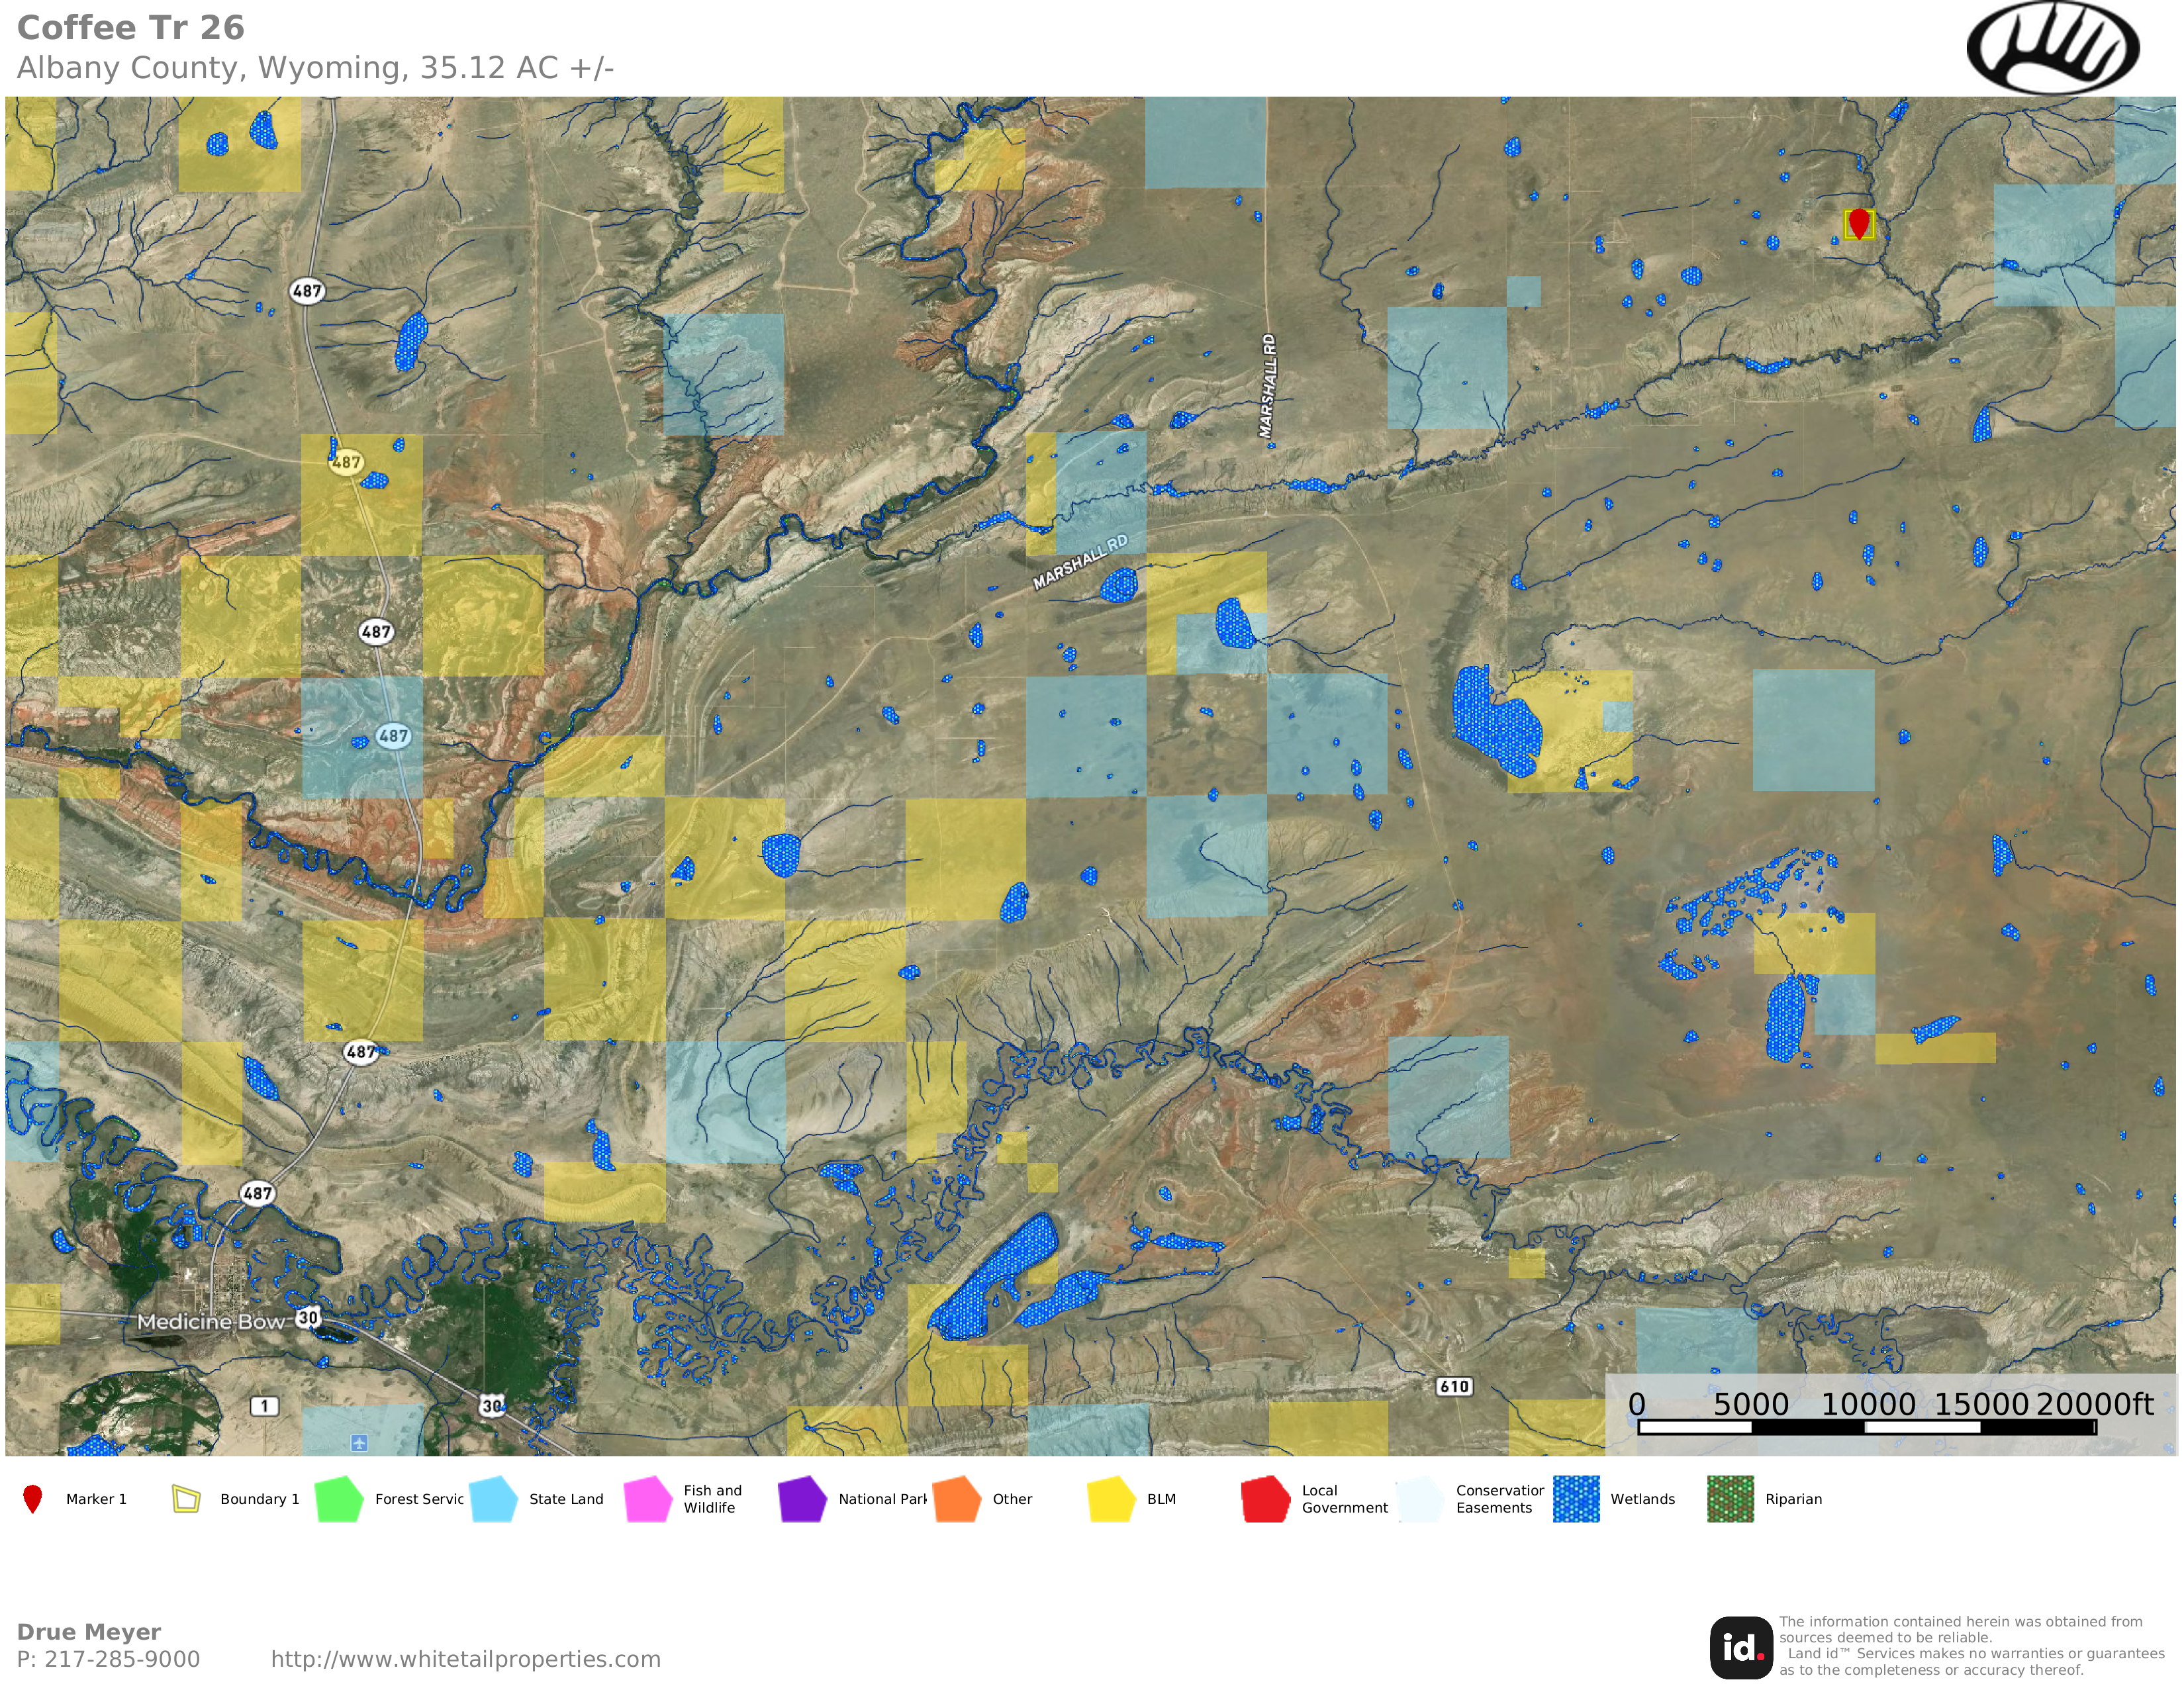Click the Medicine Bow town label
Image resolution: width=2184 pixels, height=1688 pixels.
[x=211, y=1321]
